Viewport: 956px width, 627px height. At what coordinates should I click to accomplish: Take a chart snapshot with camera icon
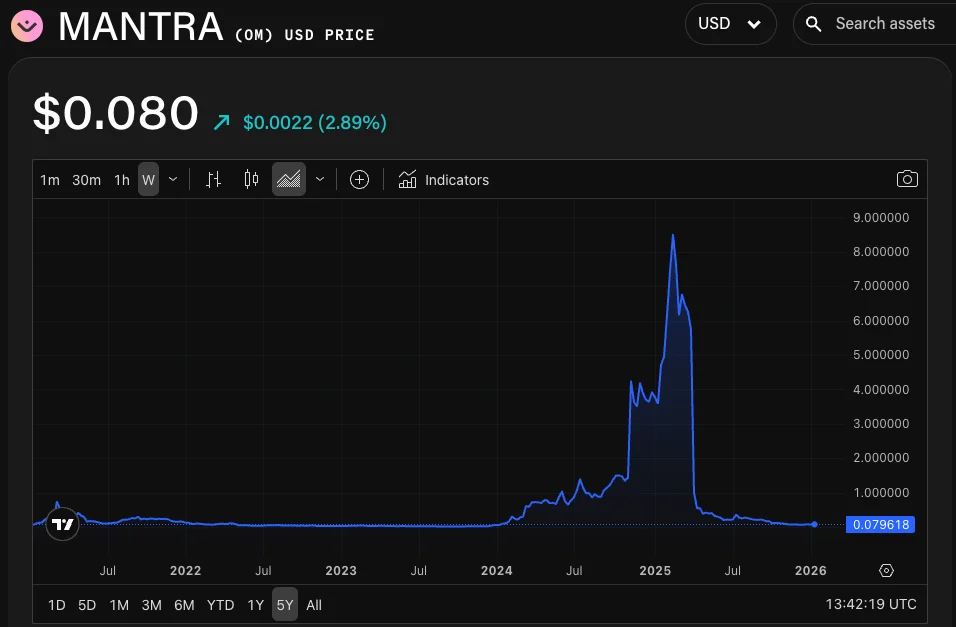coord(907,179)
